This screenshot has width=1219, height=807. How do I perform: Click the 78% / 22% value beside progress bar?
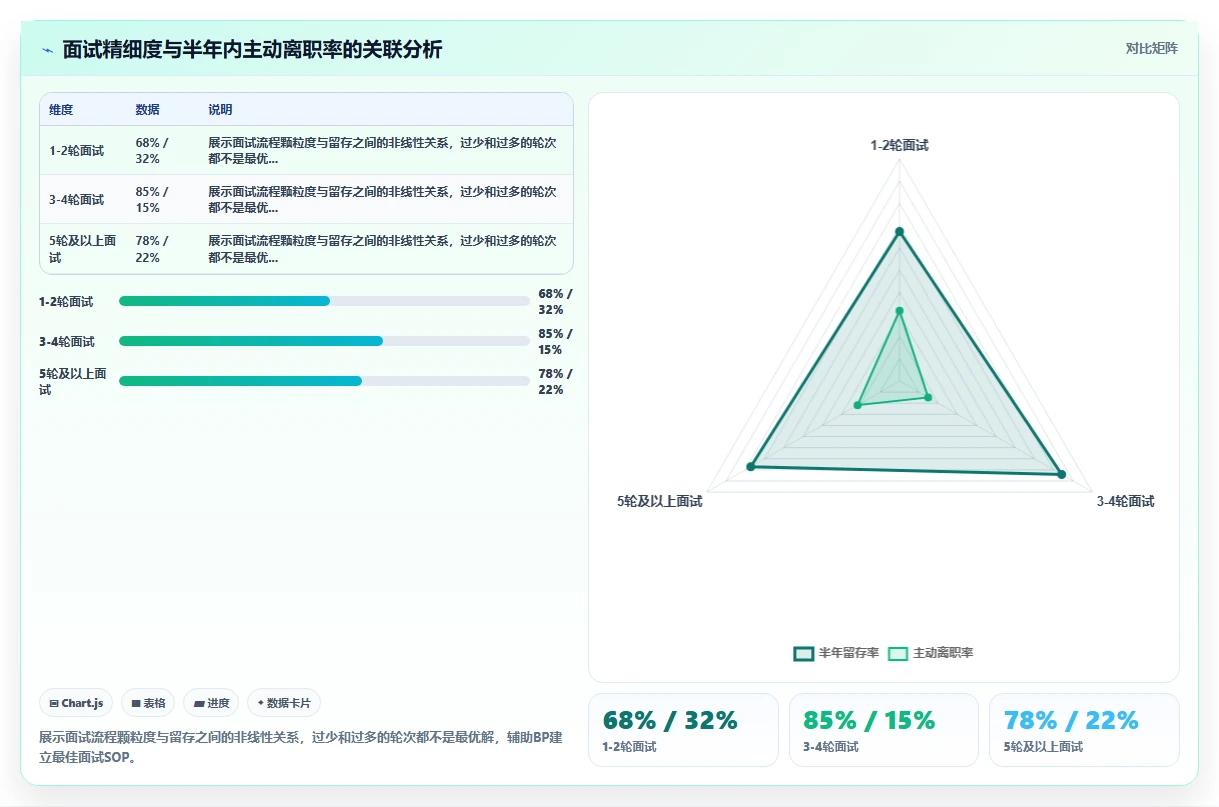555,381
